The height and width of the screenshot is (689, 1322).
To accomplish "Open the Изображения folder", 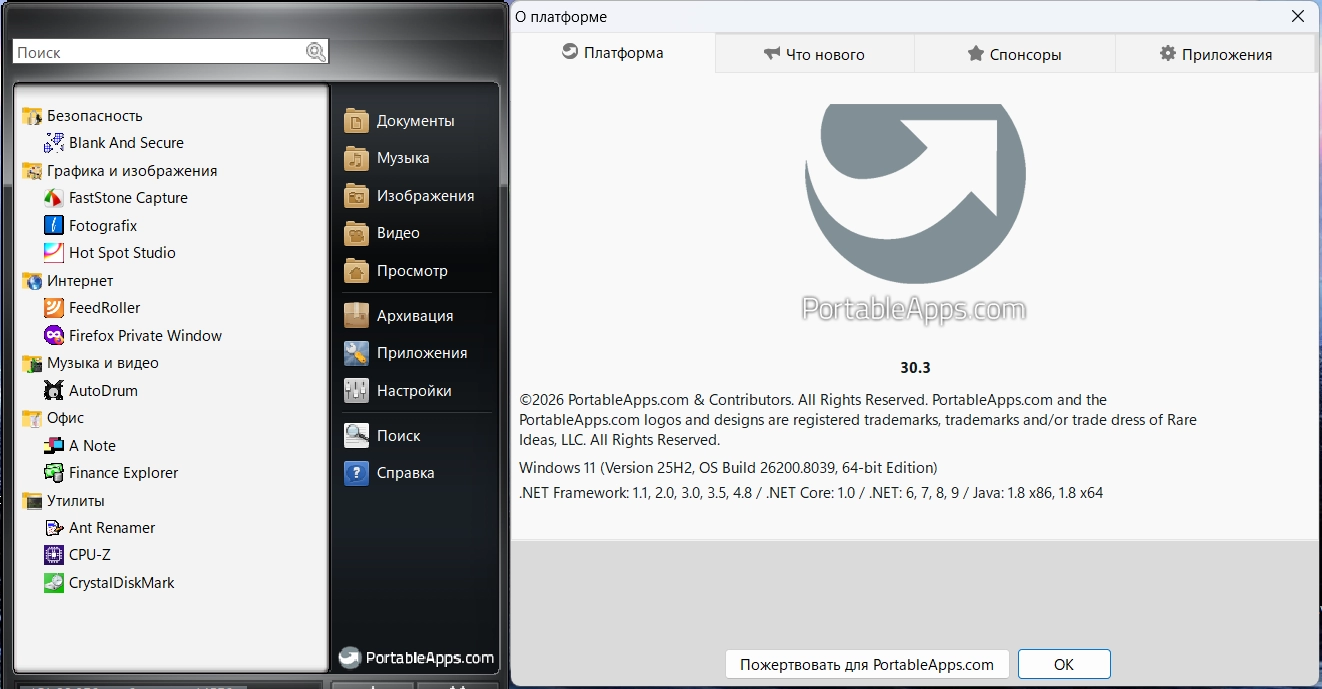I will click(409, 196).
